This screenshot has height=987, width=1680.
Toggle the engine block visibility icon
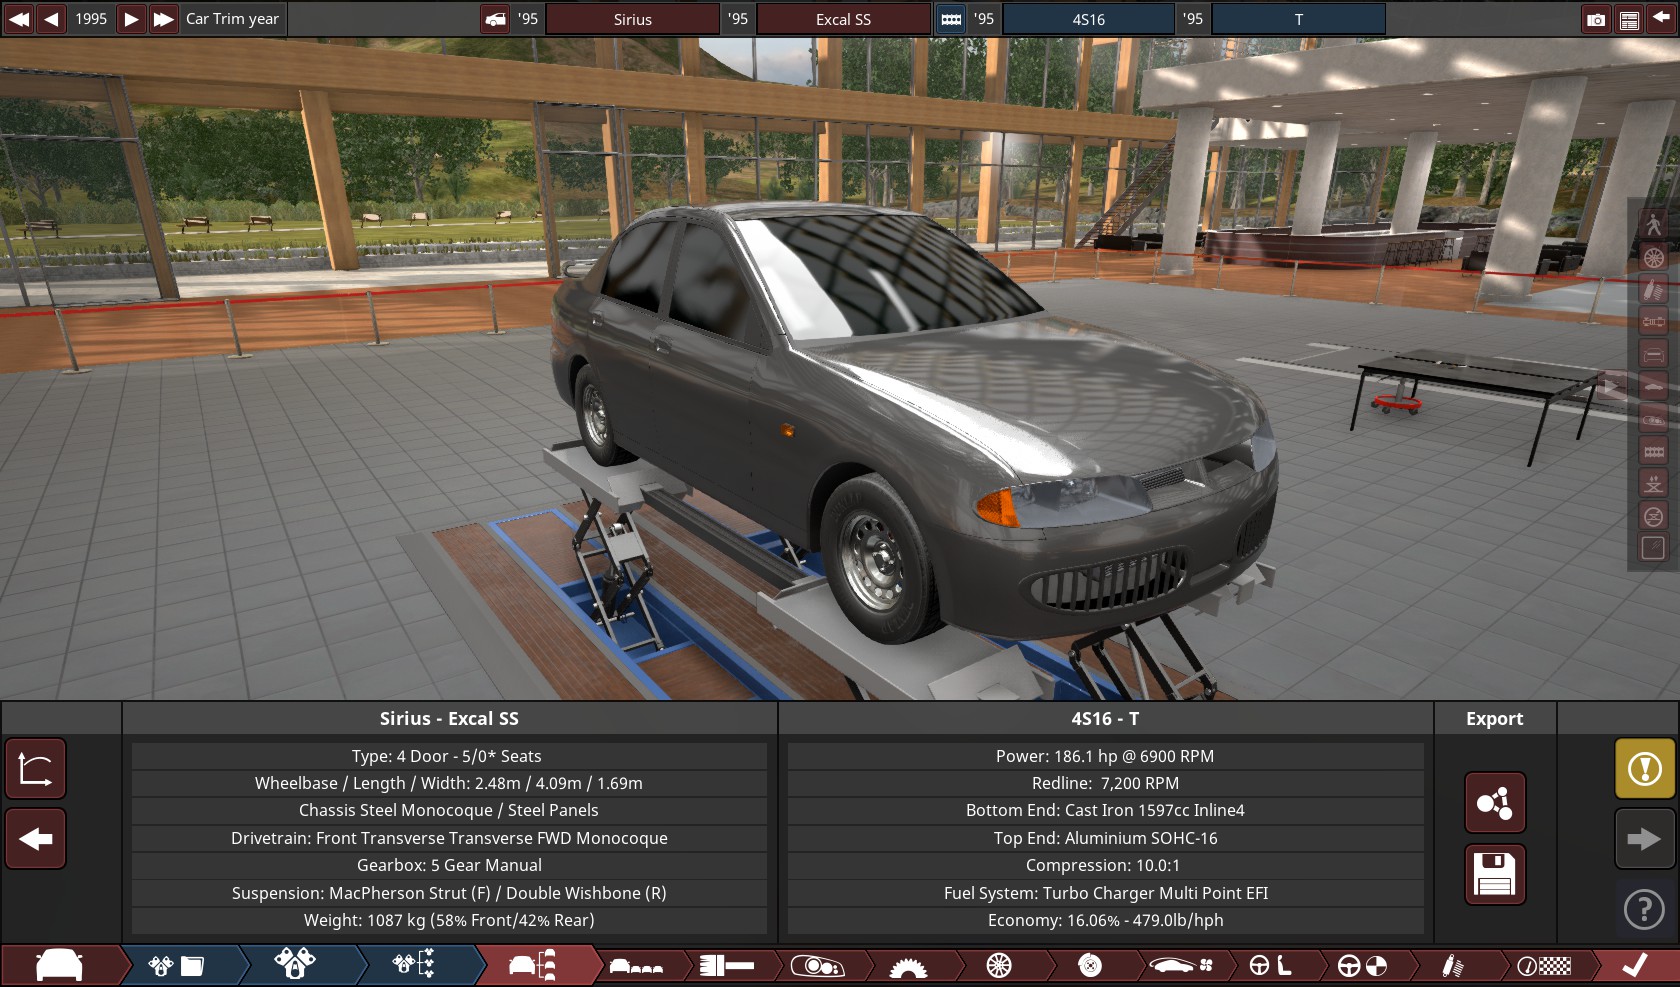1653,452
